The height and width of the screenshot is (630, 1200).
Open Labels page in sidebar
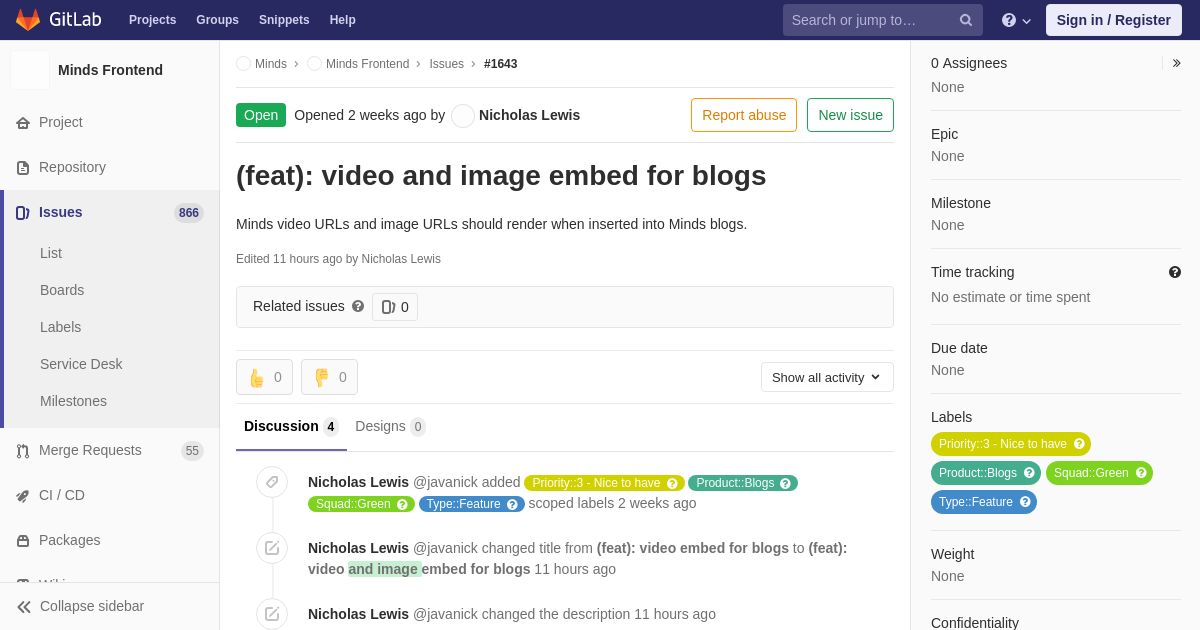click(x=60, y=328)
